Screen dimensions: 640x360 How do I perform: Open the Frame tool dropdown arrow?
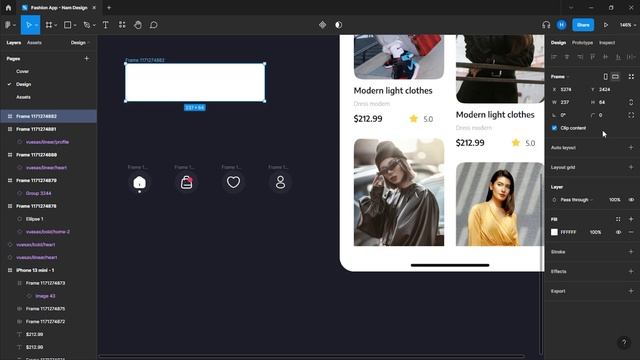[56, 25]
